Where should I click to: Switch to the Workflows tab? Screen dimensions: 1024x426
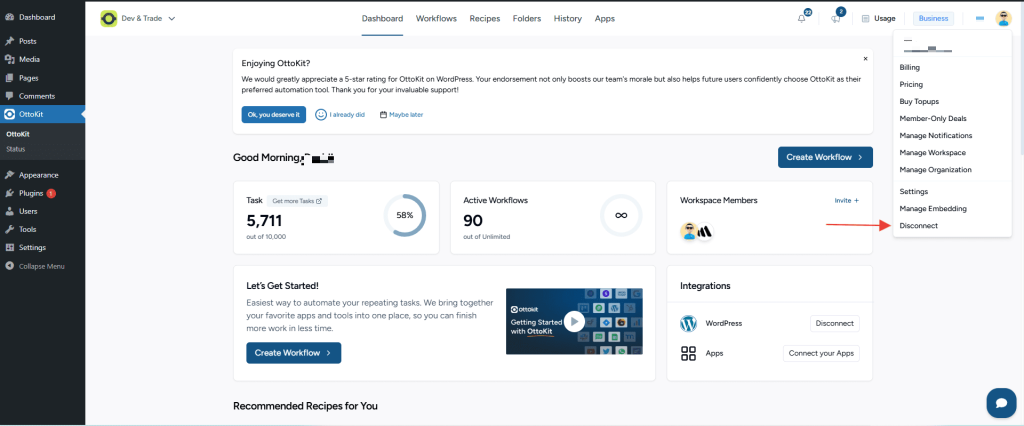pyautogui.click(x=436, y=18)
